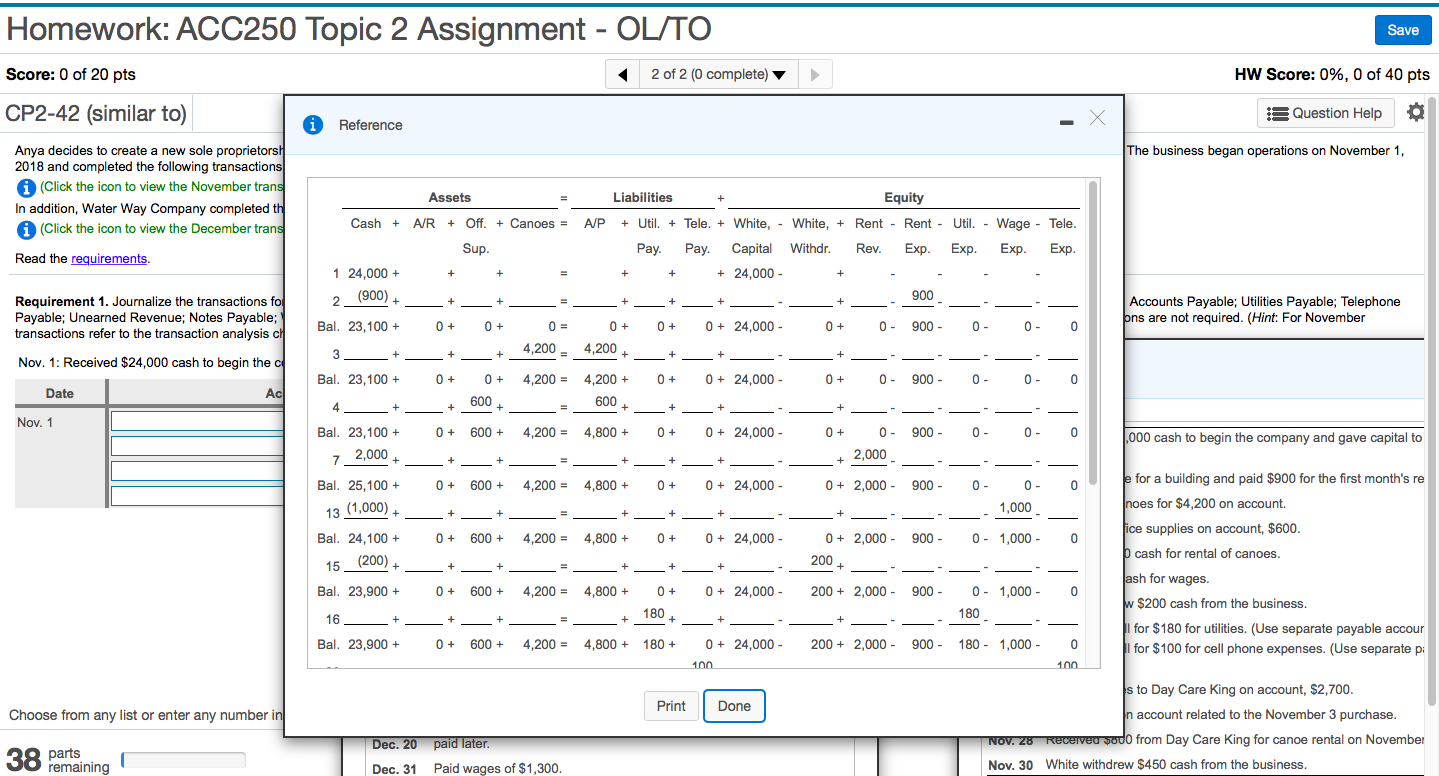The width and height of the screenshot is (1439, 776).
Task: Click Print in the Reference dialog
Action: [671, 706]
